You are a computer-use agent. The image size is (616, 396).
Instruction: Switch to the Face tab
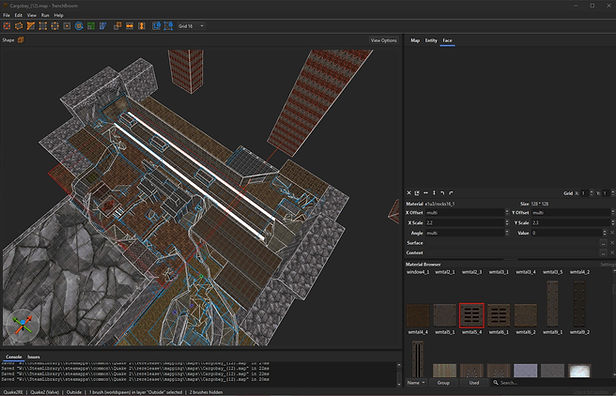click(x=447, y=40)
